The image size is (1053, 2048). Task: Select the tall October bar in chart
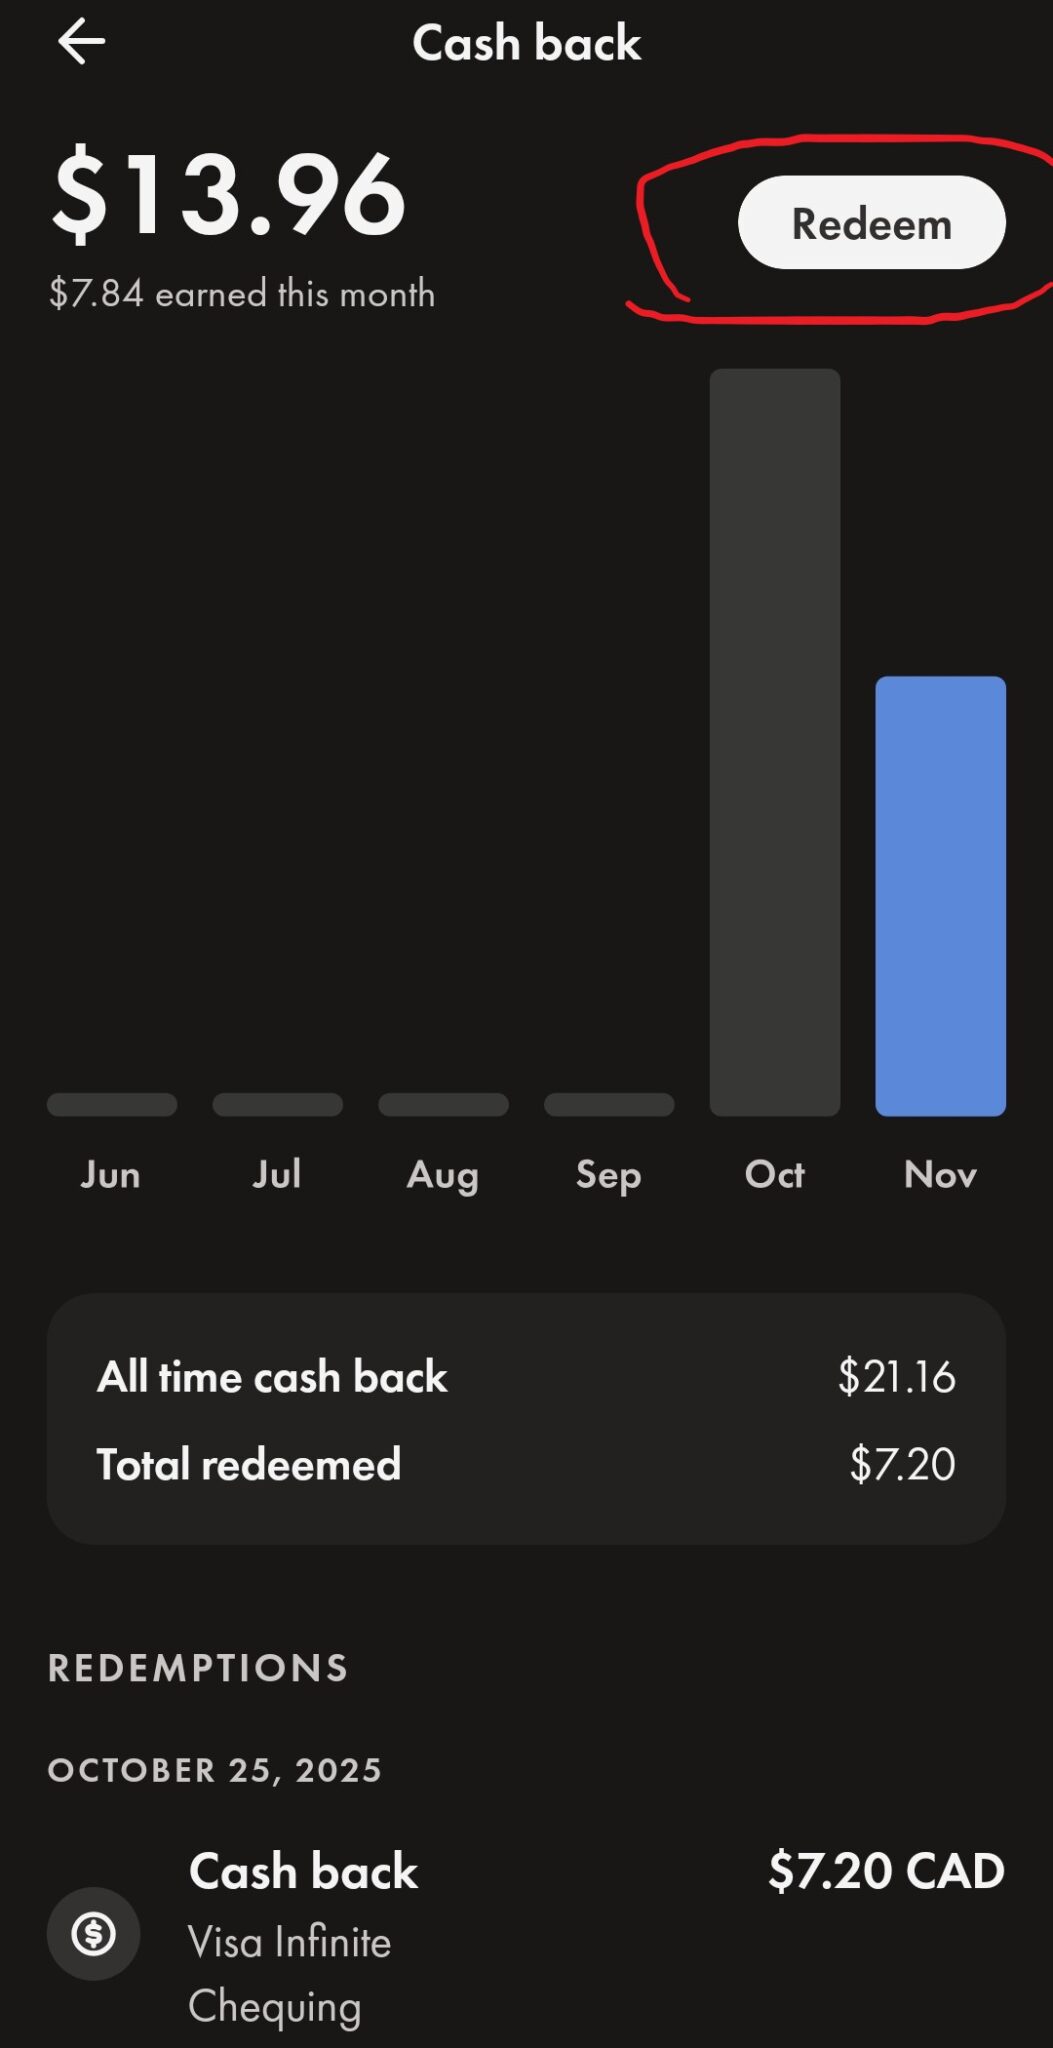coord(774,741)
